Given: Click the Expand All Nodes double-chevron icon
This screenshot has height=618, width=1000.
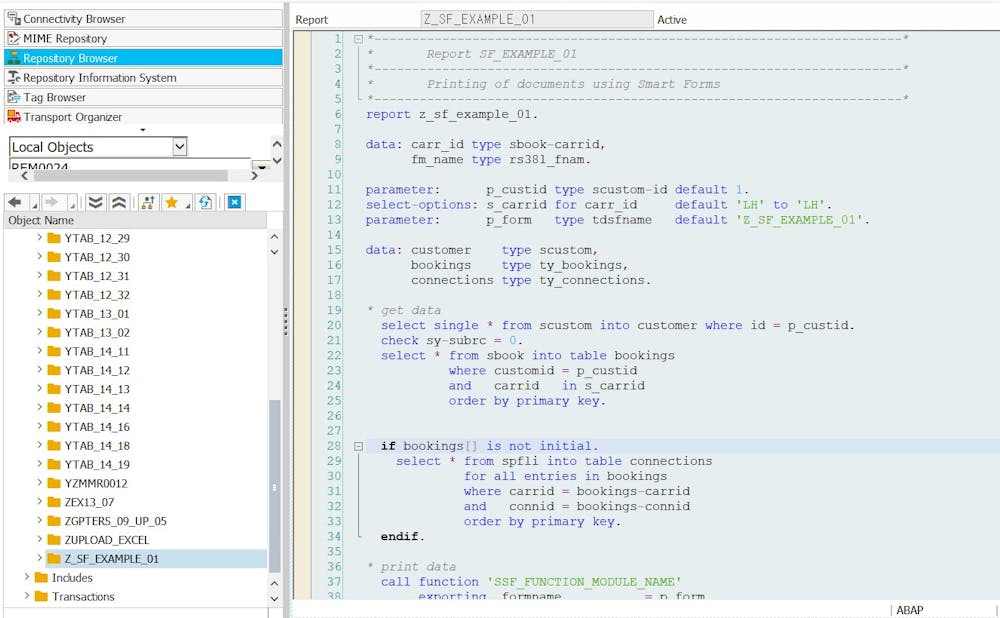Looking at the screenshot, I should pyautogui.click(x=96, y=202).
